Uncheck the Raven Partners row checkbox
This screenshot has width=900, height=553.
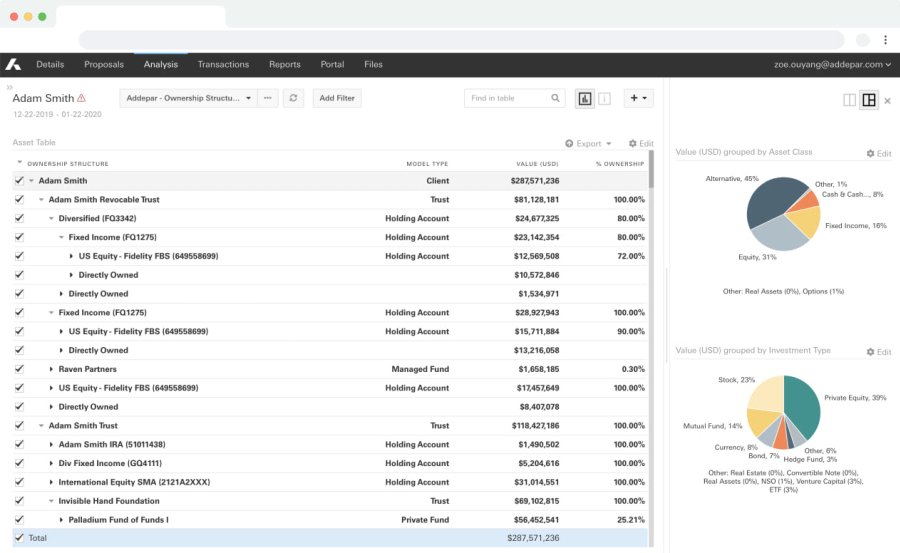[19, 369]
